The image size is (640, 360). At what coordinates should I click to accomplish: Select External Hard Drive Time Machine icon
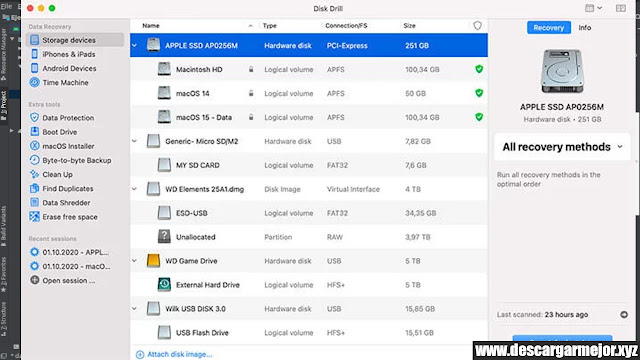click(x=164, y=284)
